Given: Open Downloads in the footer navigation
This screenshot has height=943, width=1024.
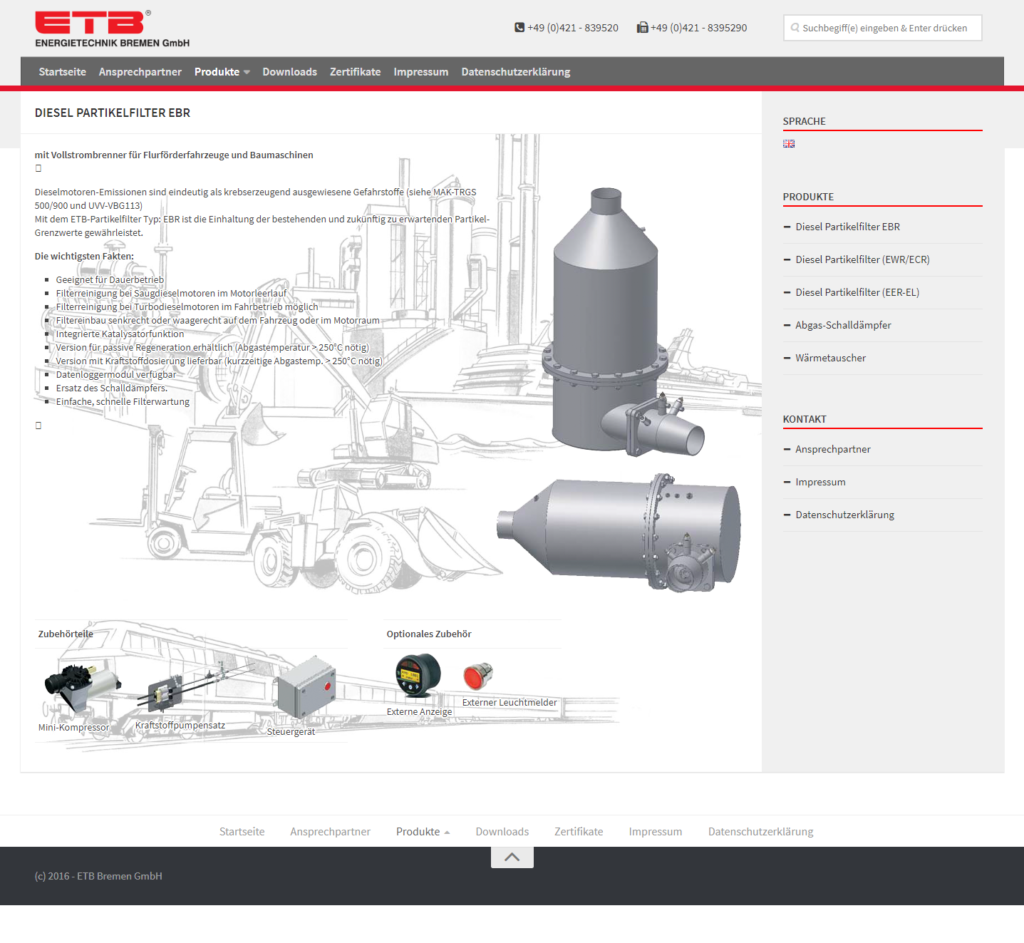Looking at the screenshot, I should point(502,831).
